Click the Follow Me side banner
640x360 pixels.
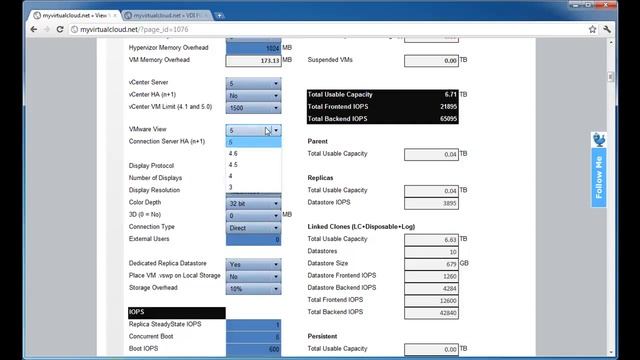point(599,177)
